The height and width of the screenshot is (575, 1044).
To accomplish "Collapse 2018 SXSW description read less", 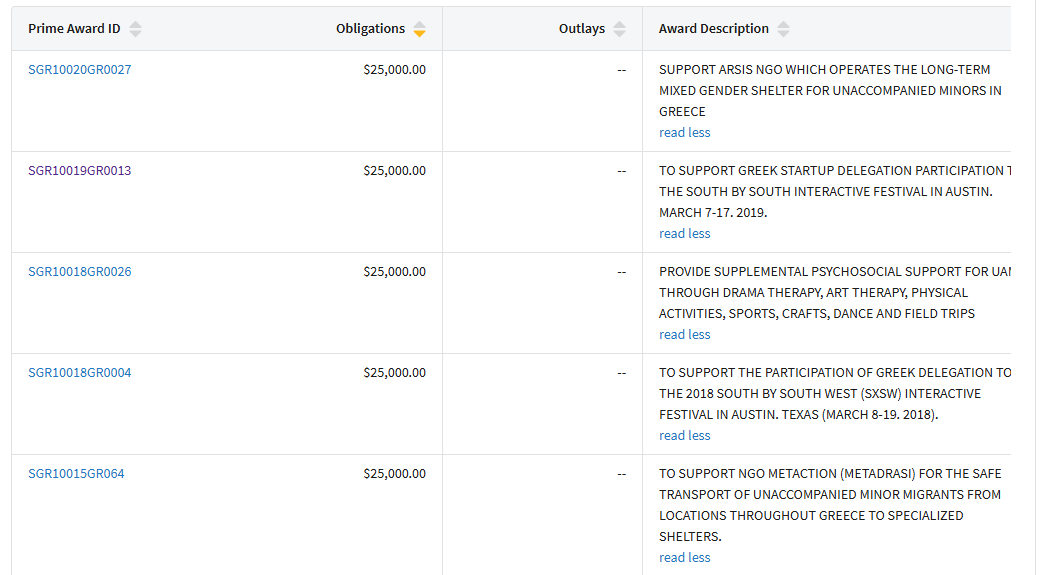I will coord(684,436).
